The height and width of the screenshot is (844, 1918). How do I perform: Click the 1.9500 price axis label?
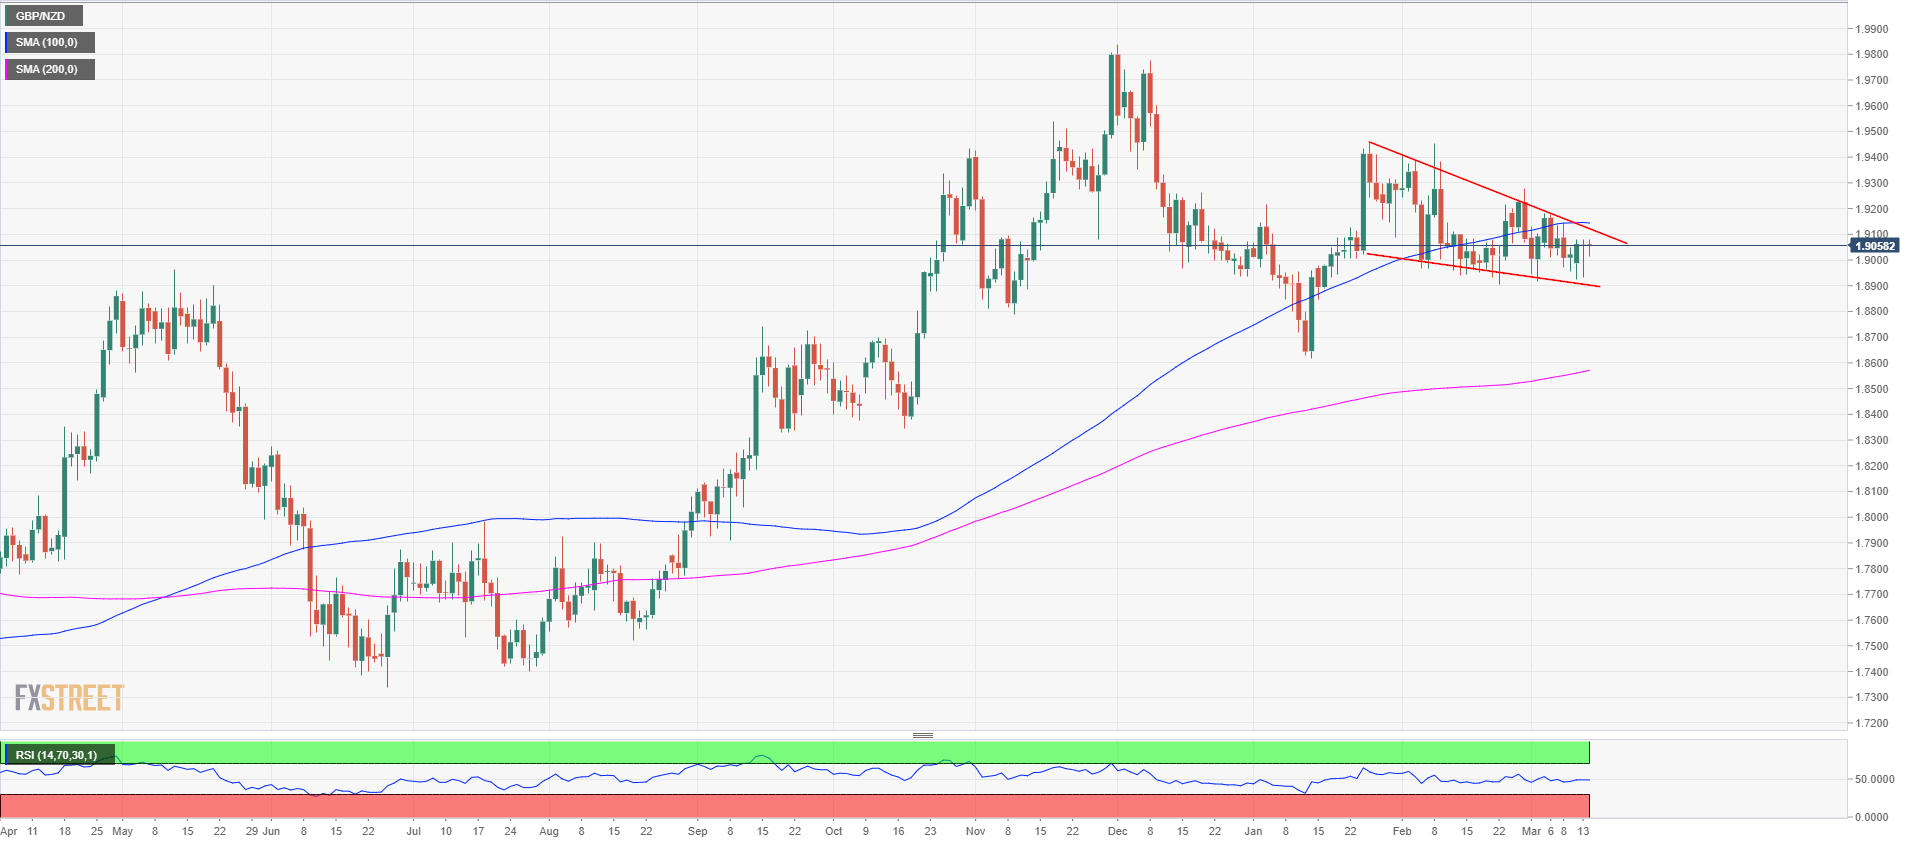(x=1873, y=132)
